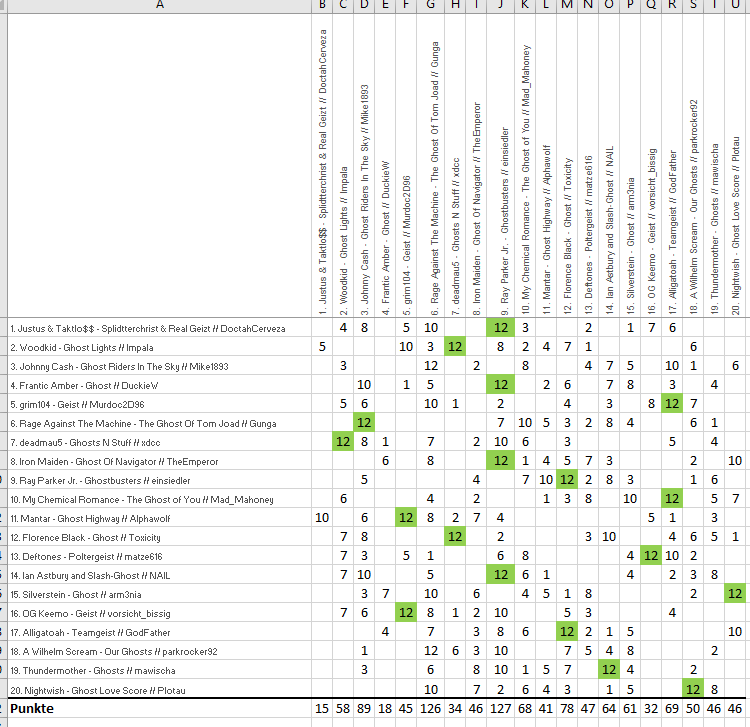The height and width of the screenshot is (727, 750).
Task: Click row label '16. OG Keemo - Geist // vorsicht_bissig'
Action: (x=90, y=614)
